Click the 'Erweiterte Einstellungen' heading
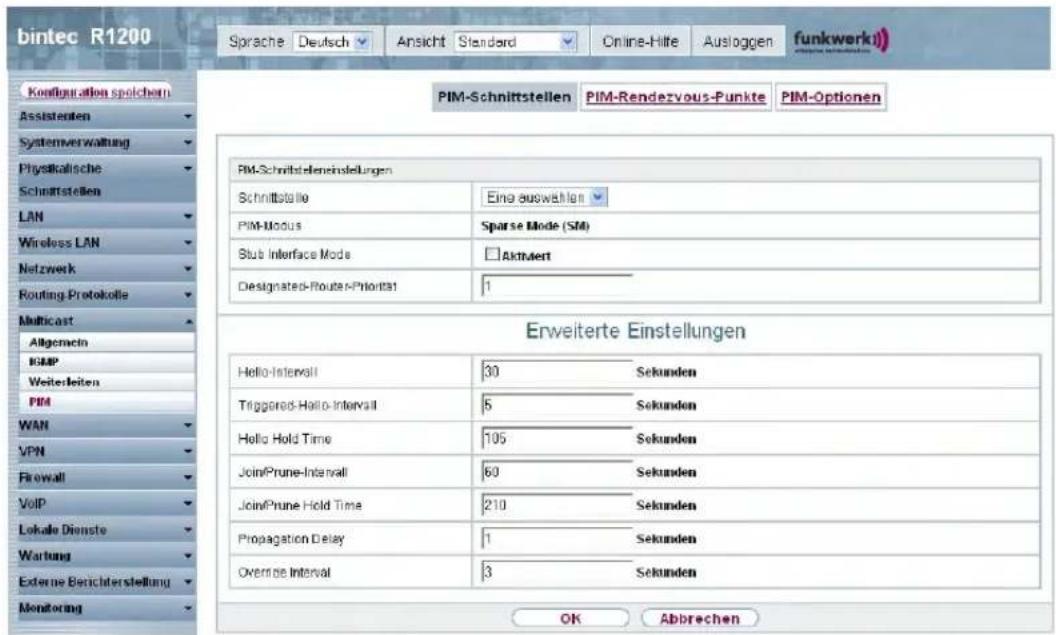The height and width of the screenshot is (635, 1056). [635, 331]
